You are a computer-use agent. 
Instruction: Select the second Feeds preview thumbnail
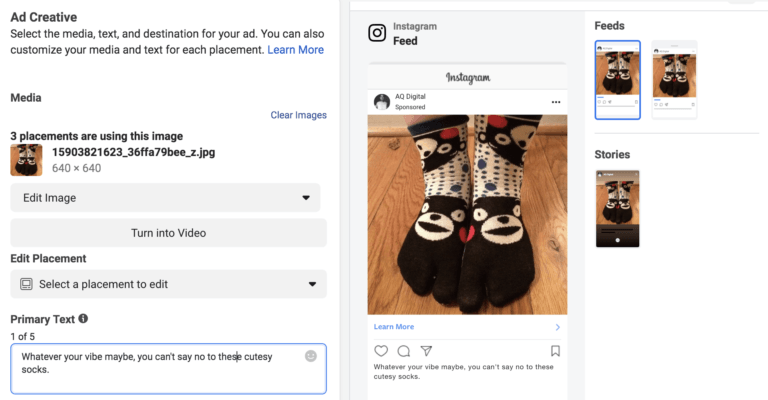674,80
